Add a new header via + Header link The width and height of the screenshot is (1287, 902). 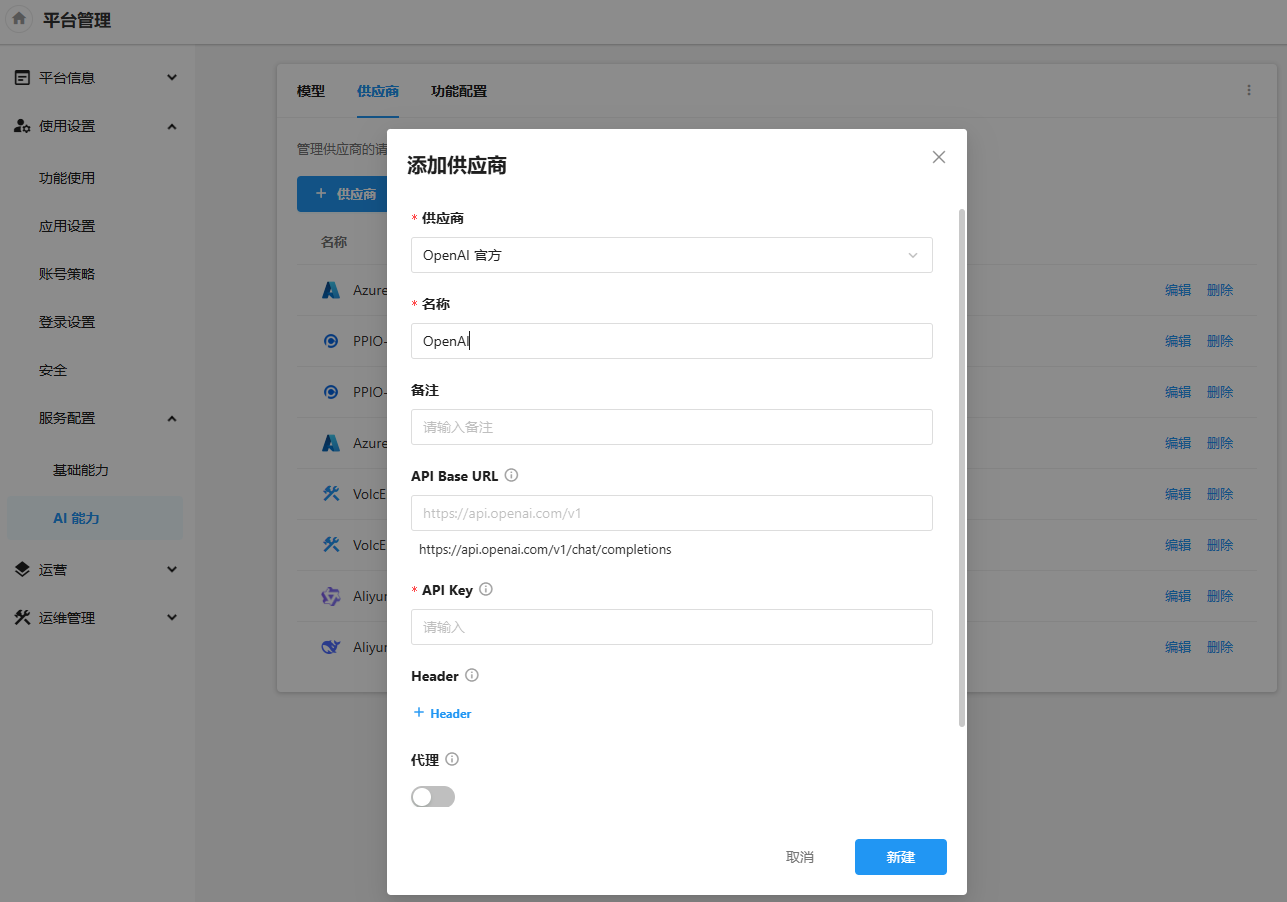(442, 713)
